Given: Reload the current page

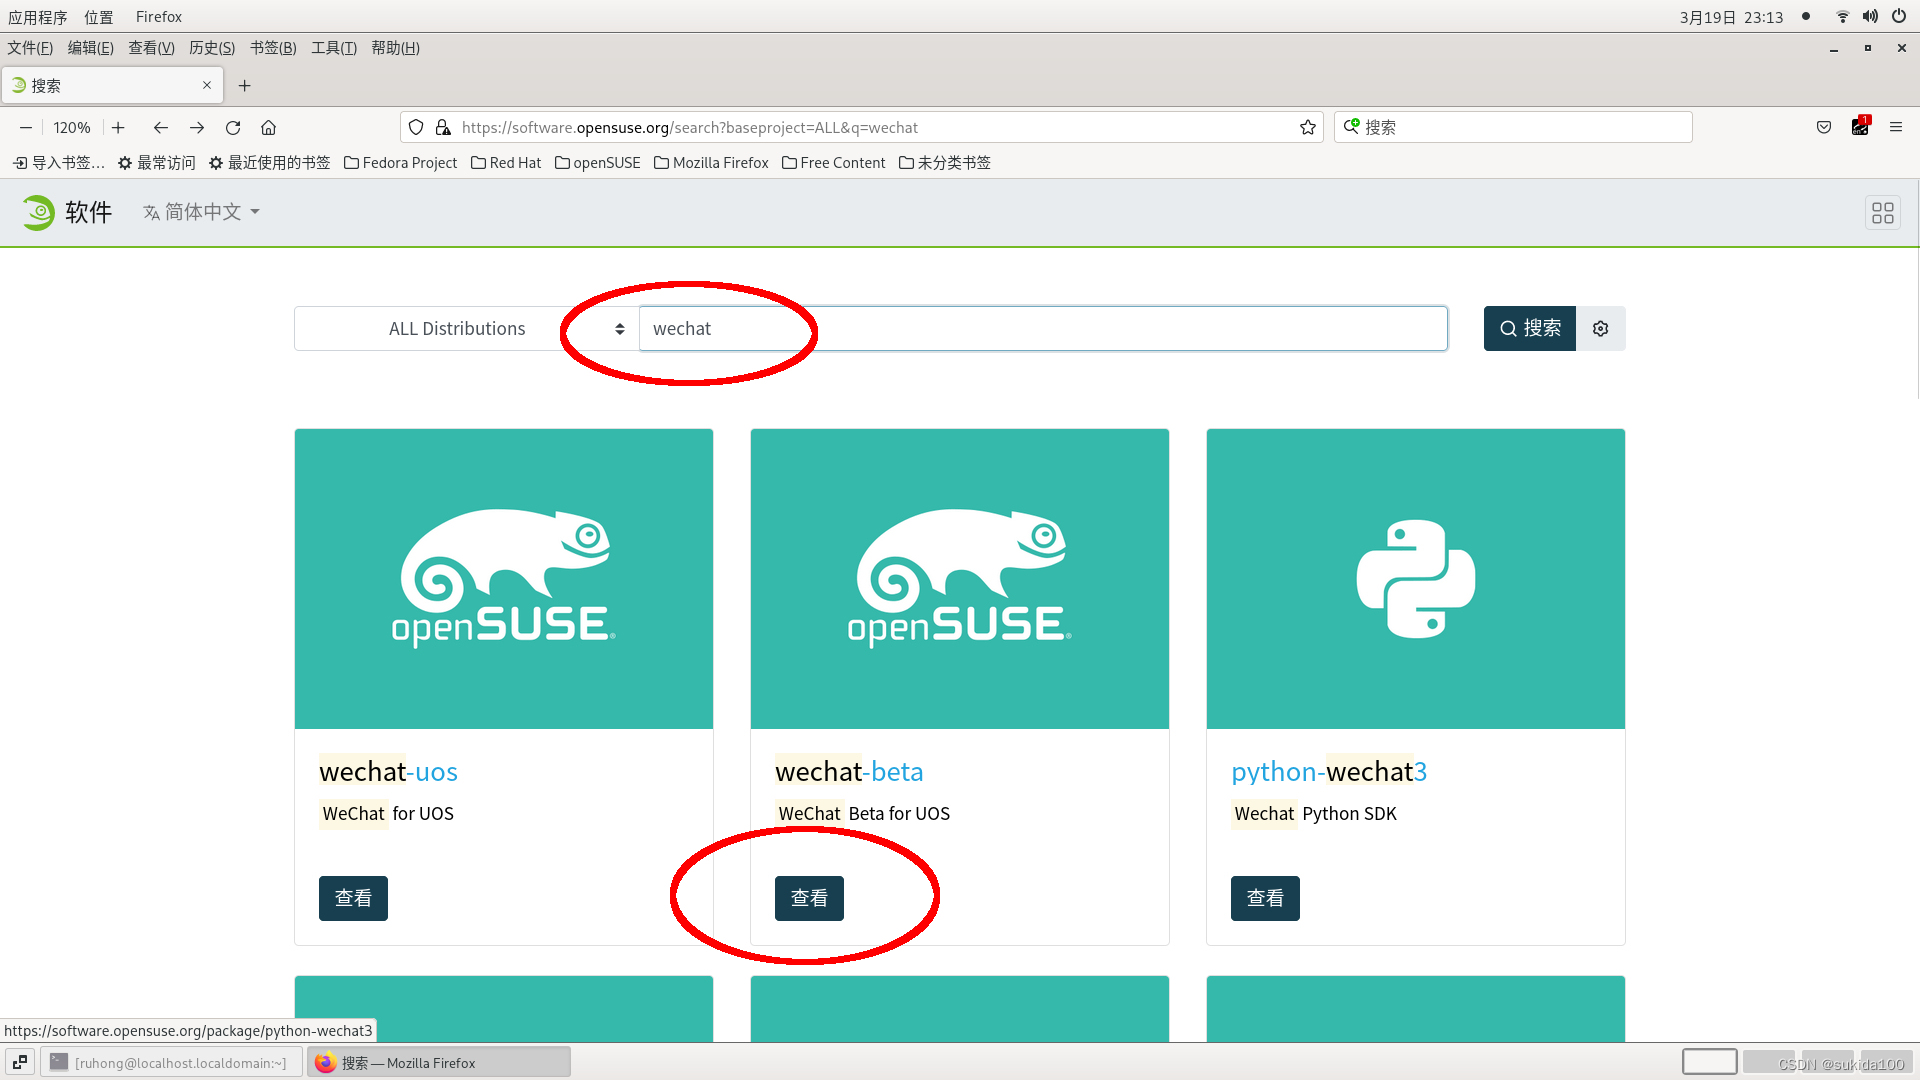Looking at the screenshot, I should (233, 128).
